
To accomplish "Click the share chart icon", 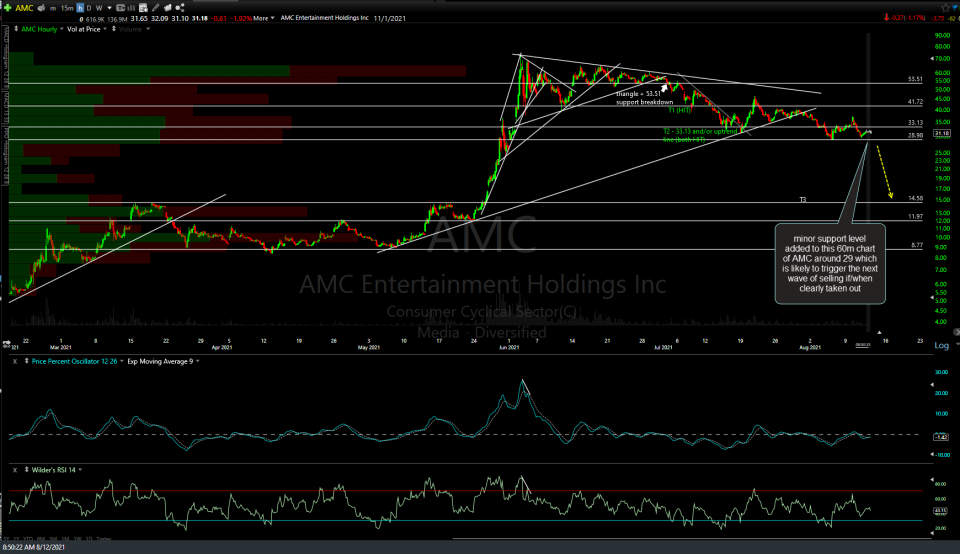I will point(180,8).
